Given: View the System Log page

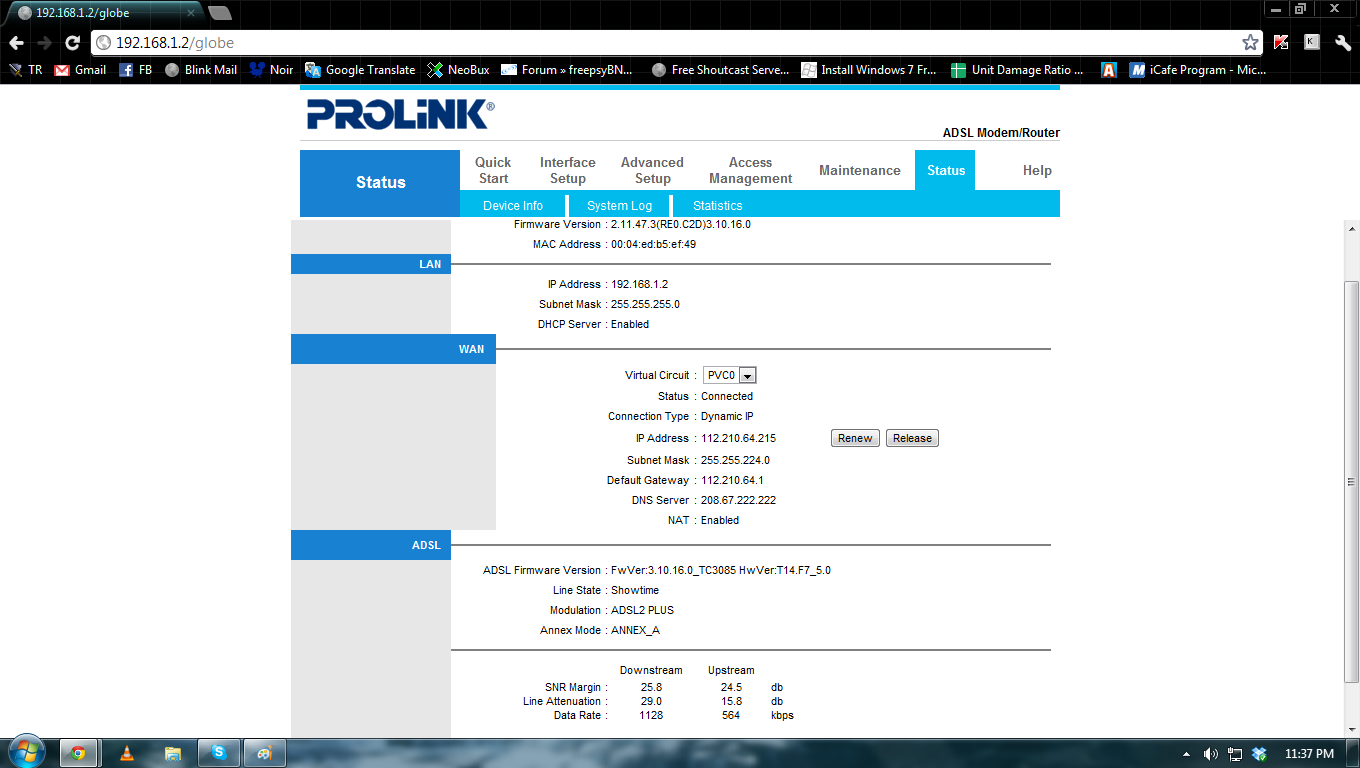Looking at the screenshot, I should coord(619,205).
